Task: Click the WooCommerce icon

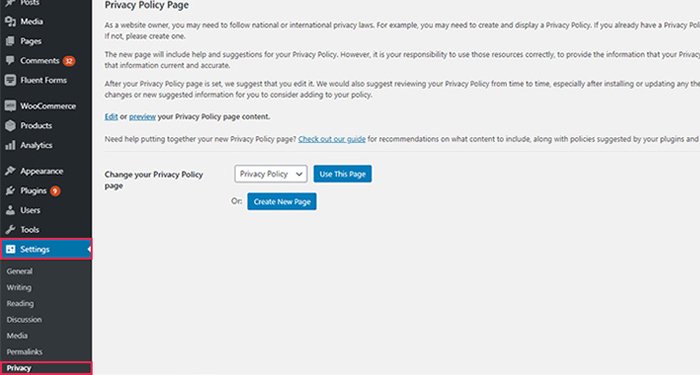Action: 10,106
